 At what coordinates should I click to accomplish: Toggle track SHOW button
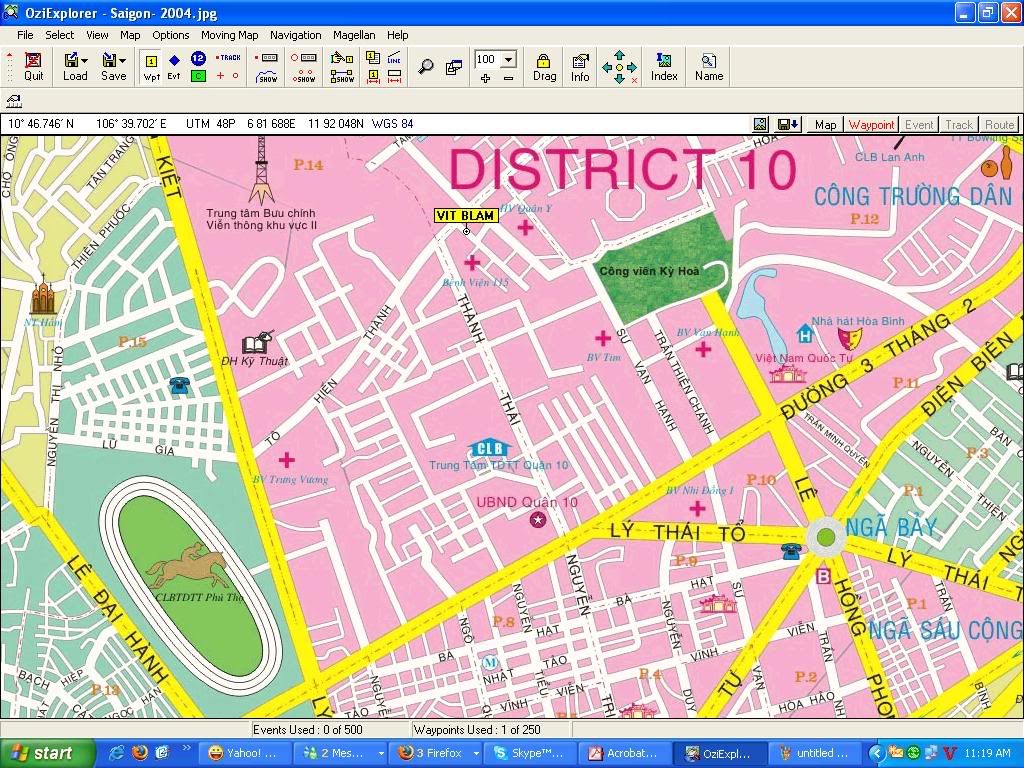point(267,76)
